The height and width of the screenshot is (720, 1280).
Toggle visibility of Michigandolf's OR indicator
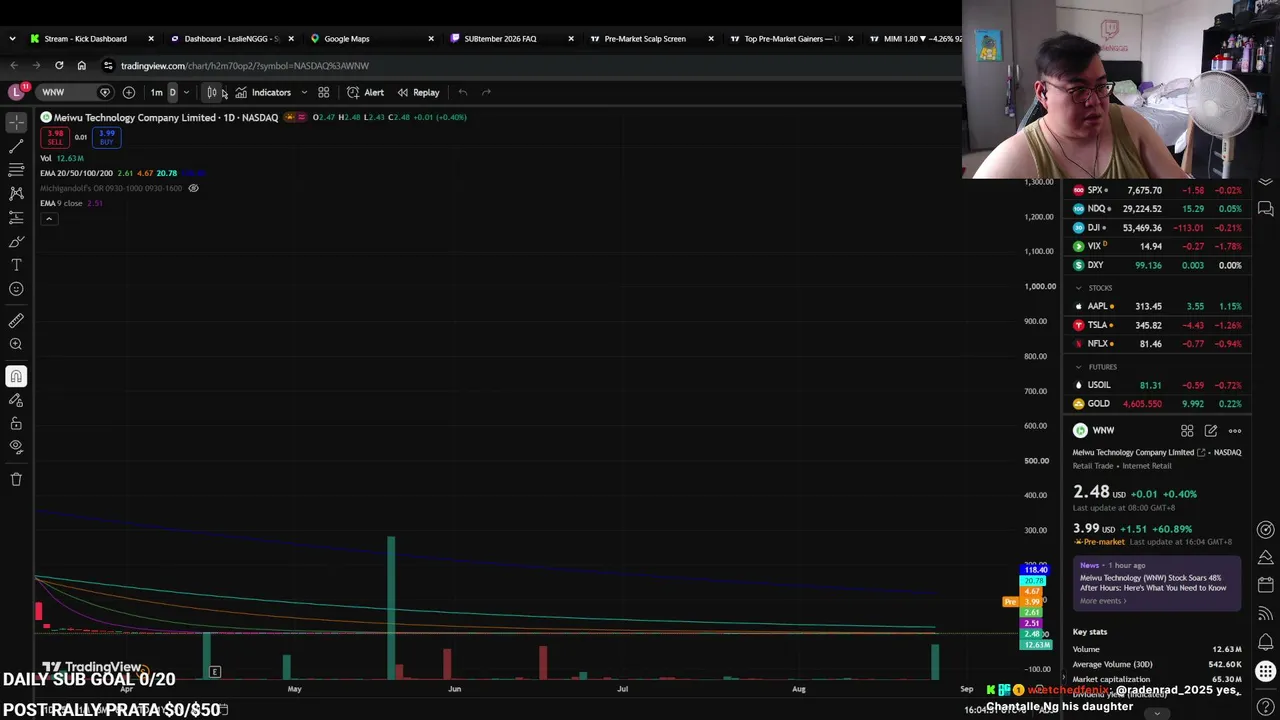193,188
